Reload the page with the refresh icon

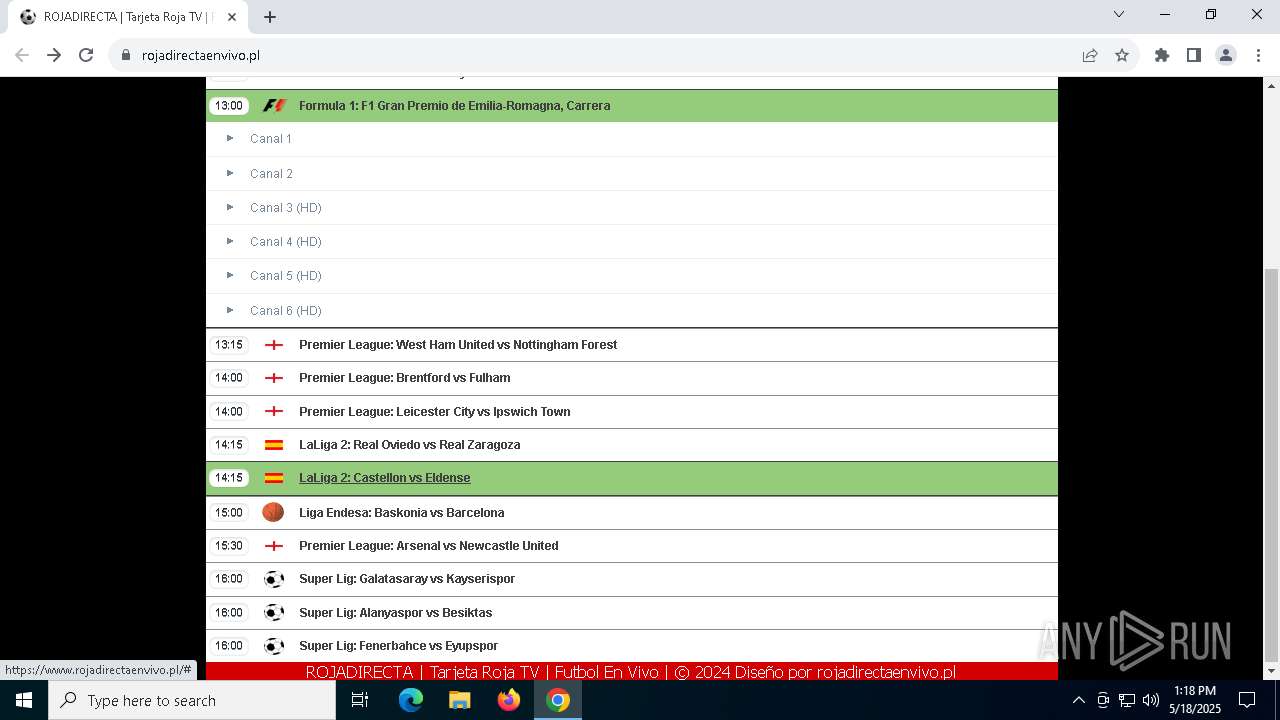(x=86, y=55)
